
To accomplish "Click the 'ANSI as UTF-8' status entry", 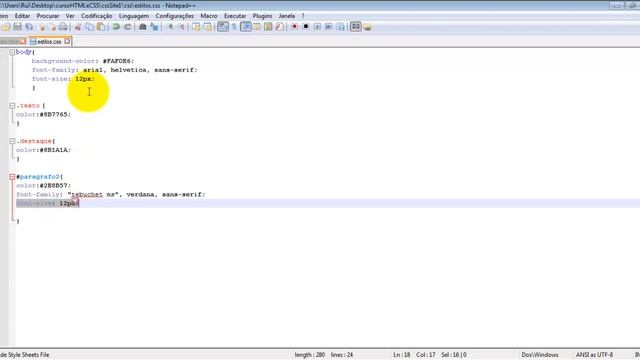I will (594, 355).
